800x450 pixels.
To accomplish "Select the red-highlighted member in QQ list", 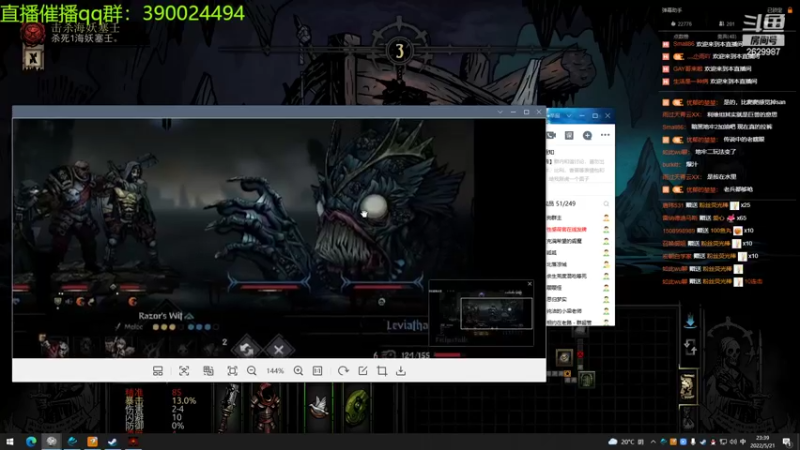I will pos(578,230).
